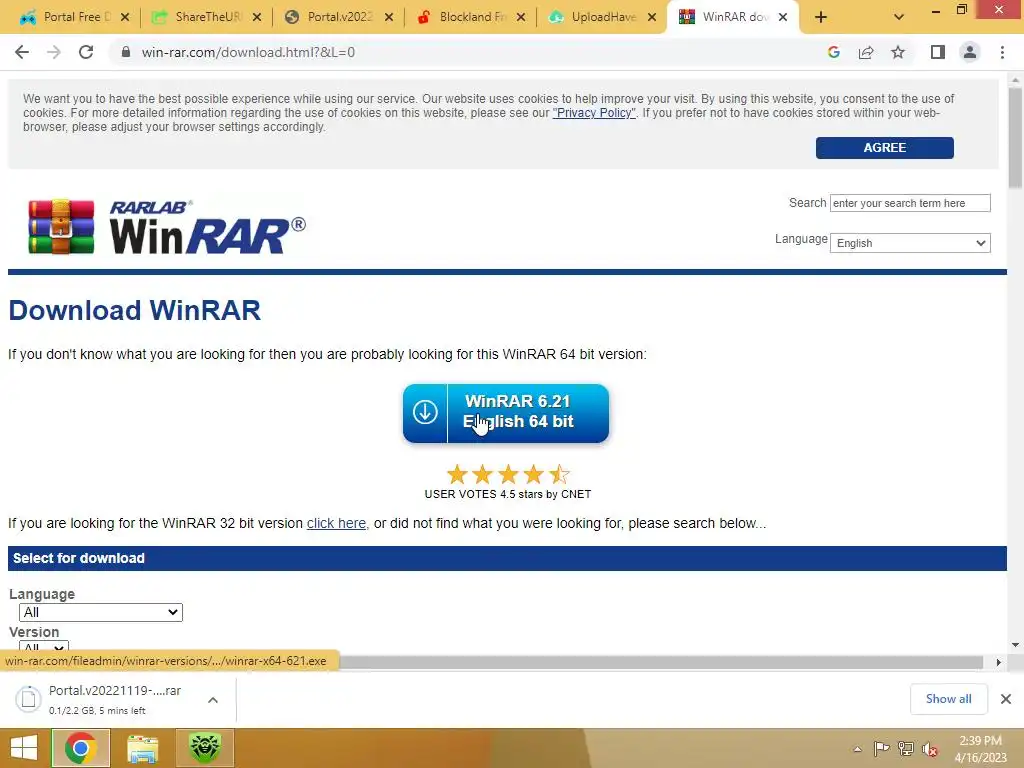
Task: Show hidden system tray icons
Action: pyautogui.click(x=857, y=749)
